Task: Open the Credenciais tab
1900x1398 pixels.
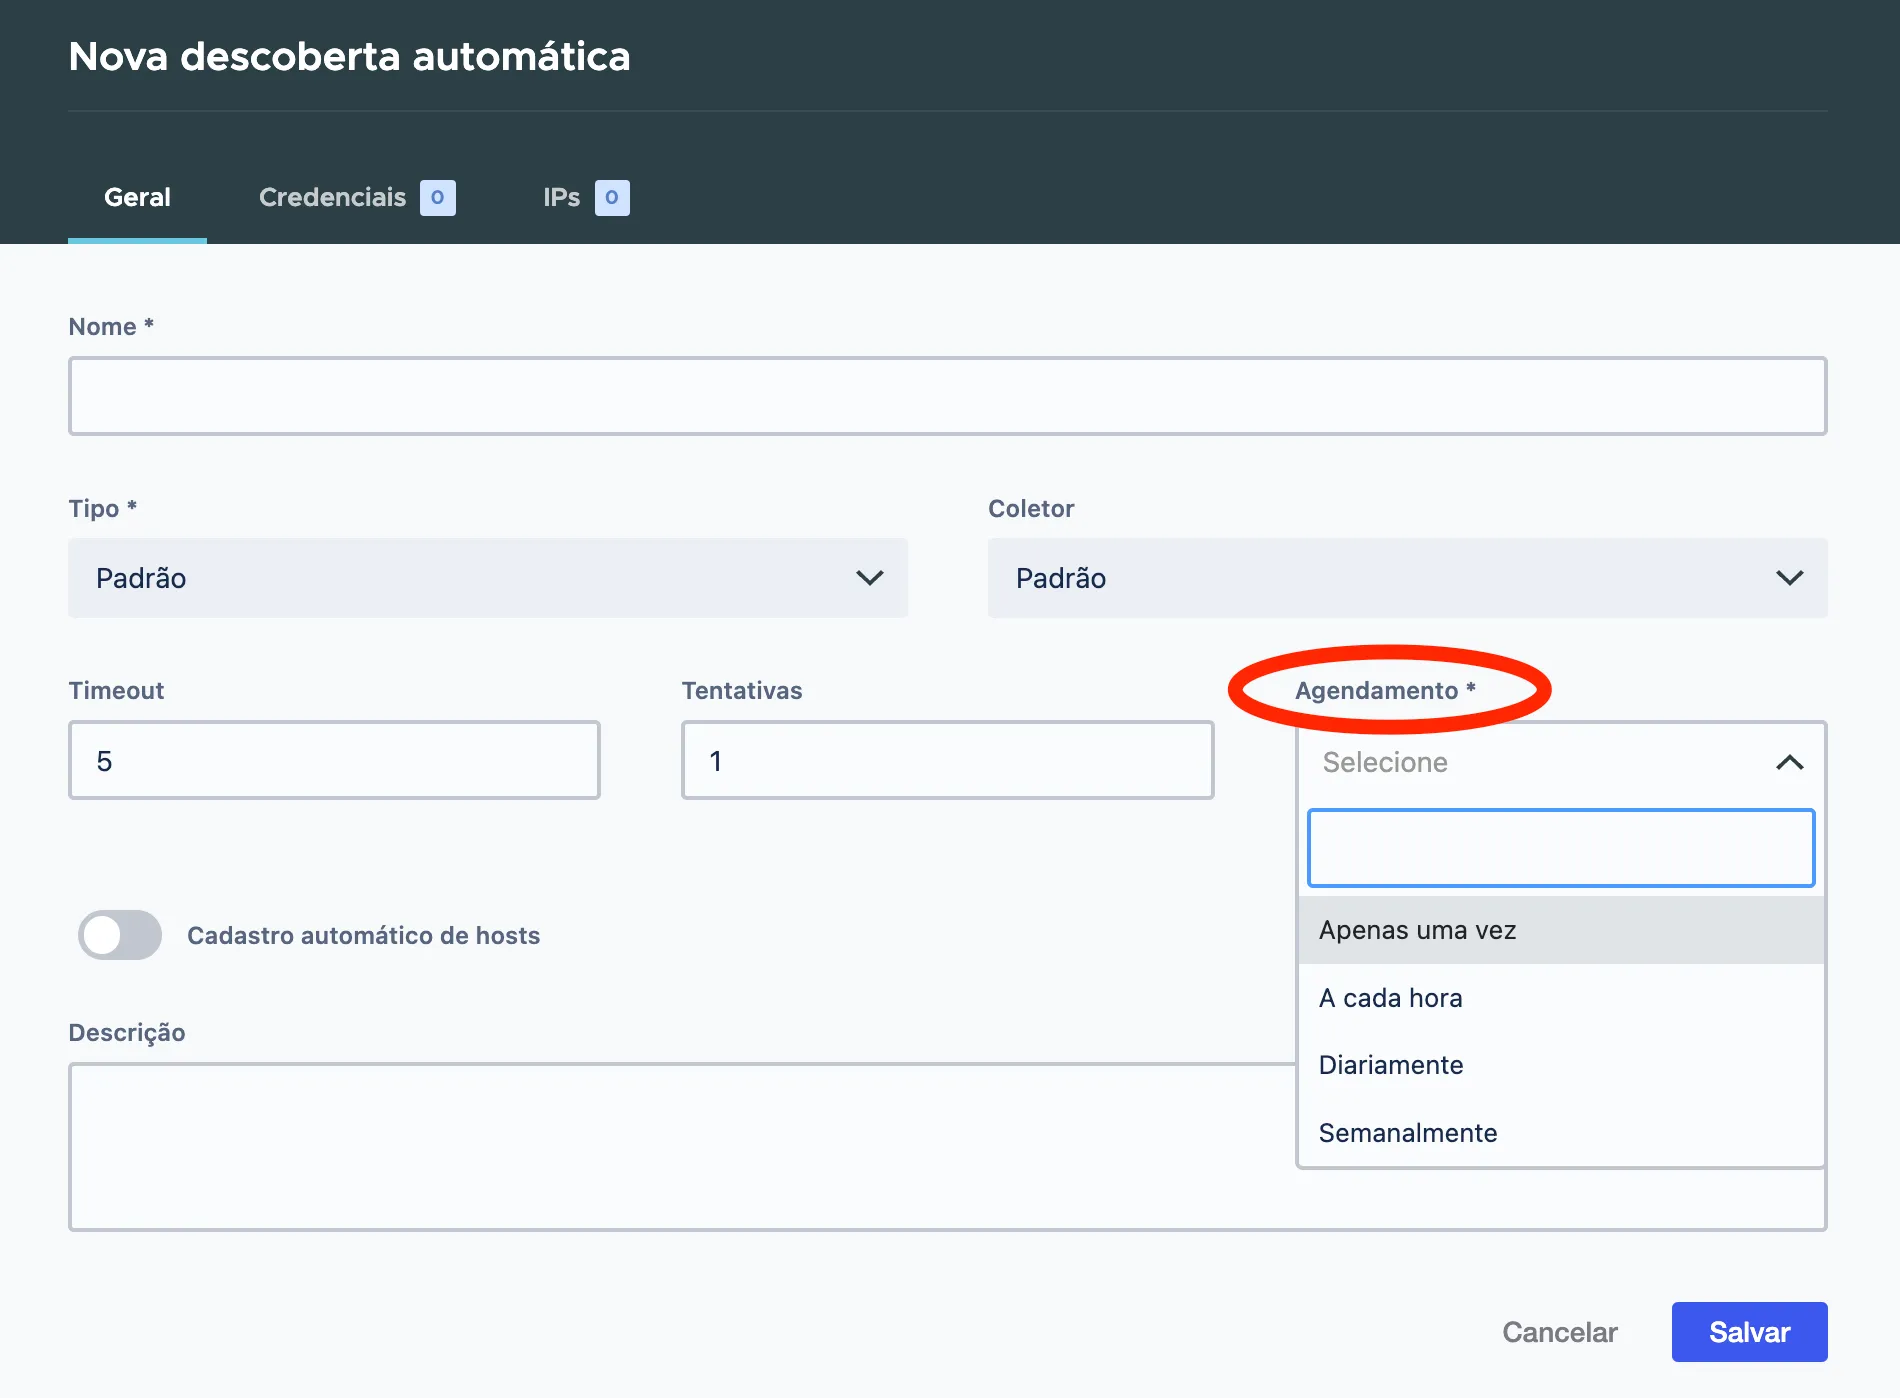Action: click(x=357, y=197)
